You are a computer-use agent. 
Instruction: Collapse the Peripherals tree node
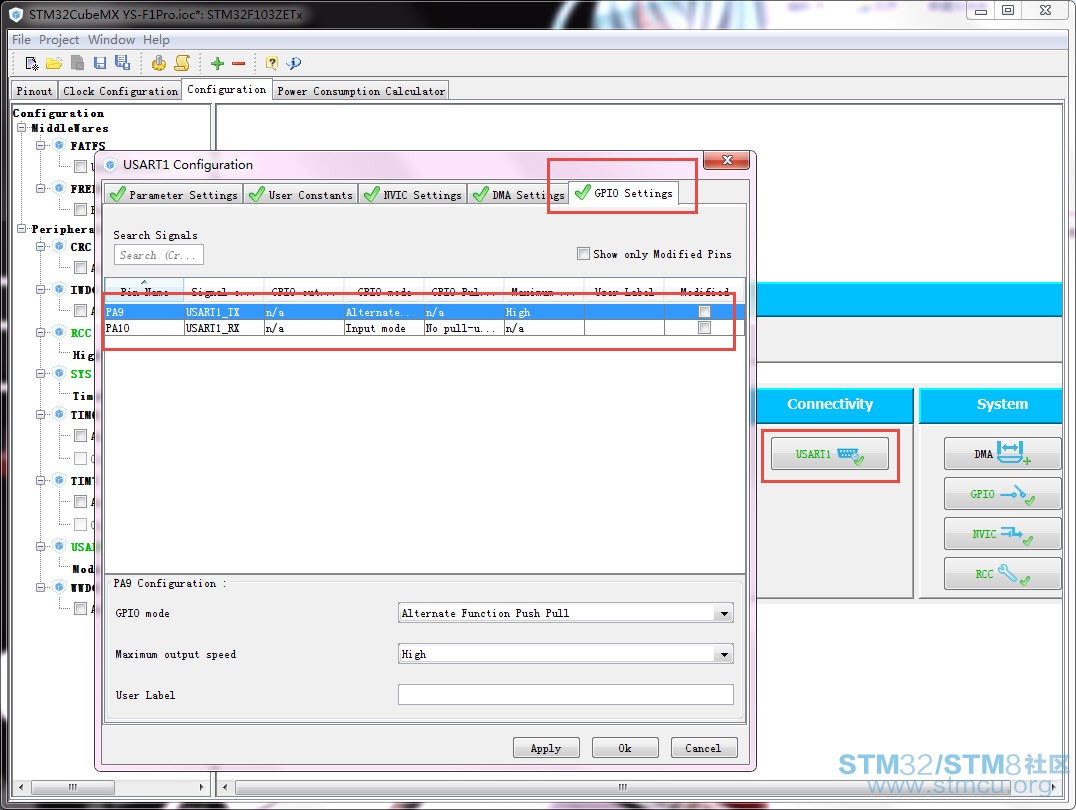pos(22,229)
